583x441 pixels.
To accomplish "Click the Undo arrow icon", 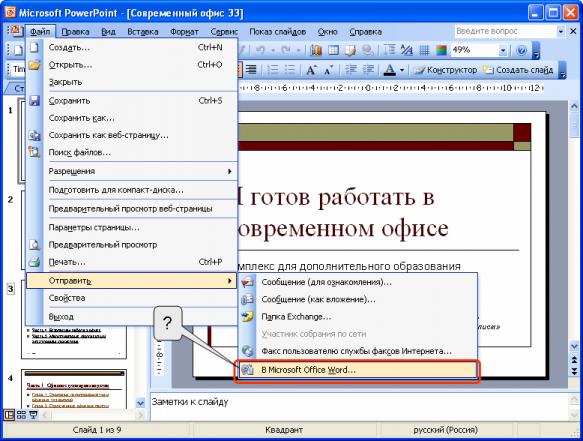I will tap(260, 50).
